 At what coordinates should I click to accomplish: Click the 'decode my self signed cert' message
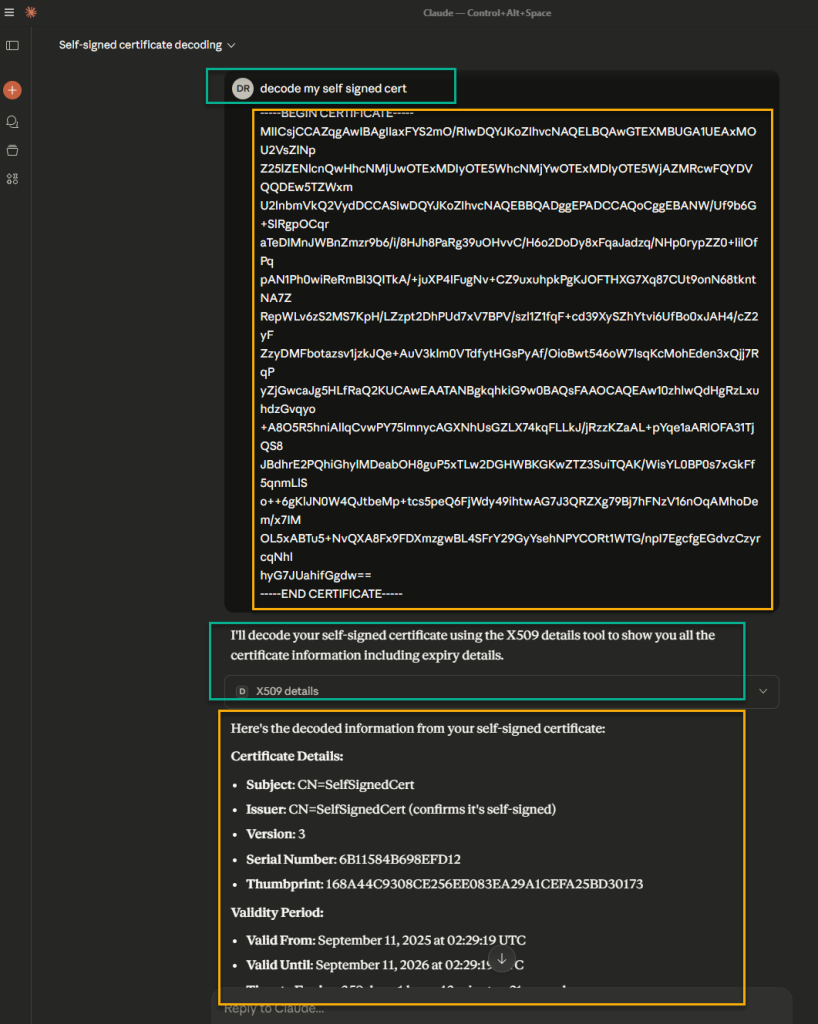pyautogui.click(x=333, y=88)
